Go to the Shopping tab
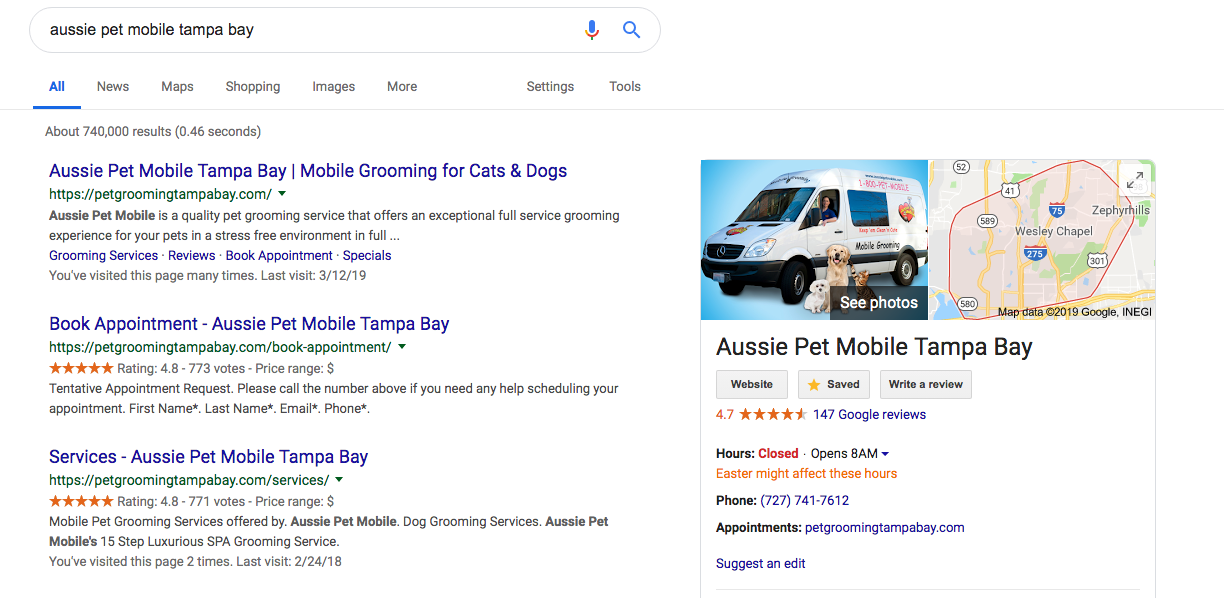 point(253,87)
